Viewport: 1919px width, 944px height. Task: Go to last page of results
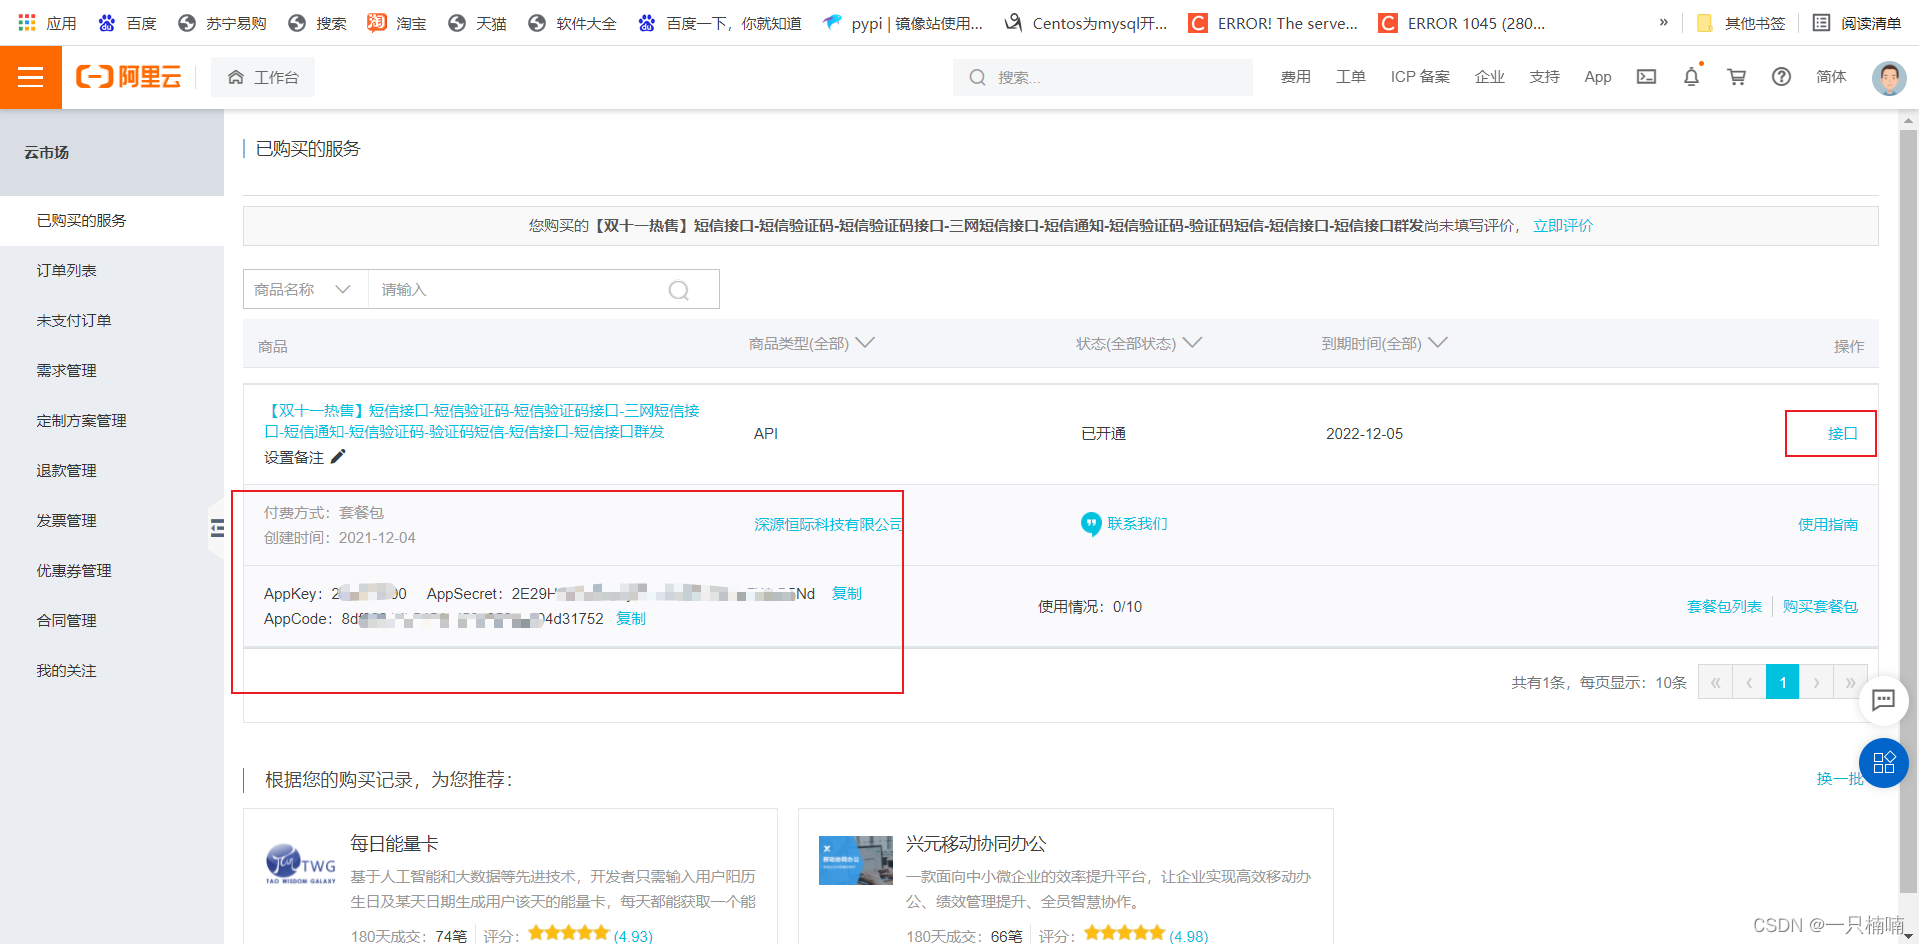[1849, 682]
